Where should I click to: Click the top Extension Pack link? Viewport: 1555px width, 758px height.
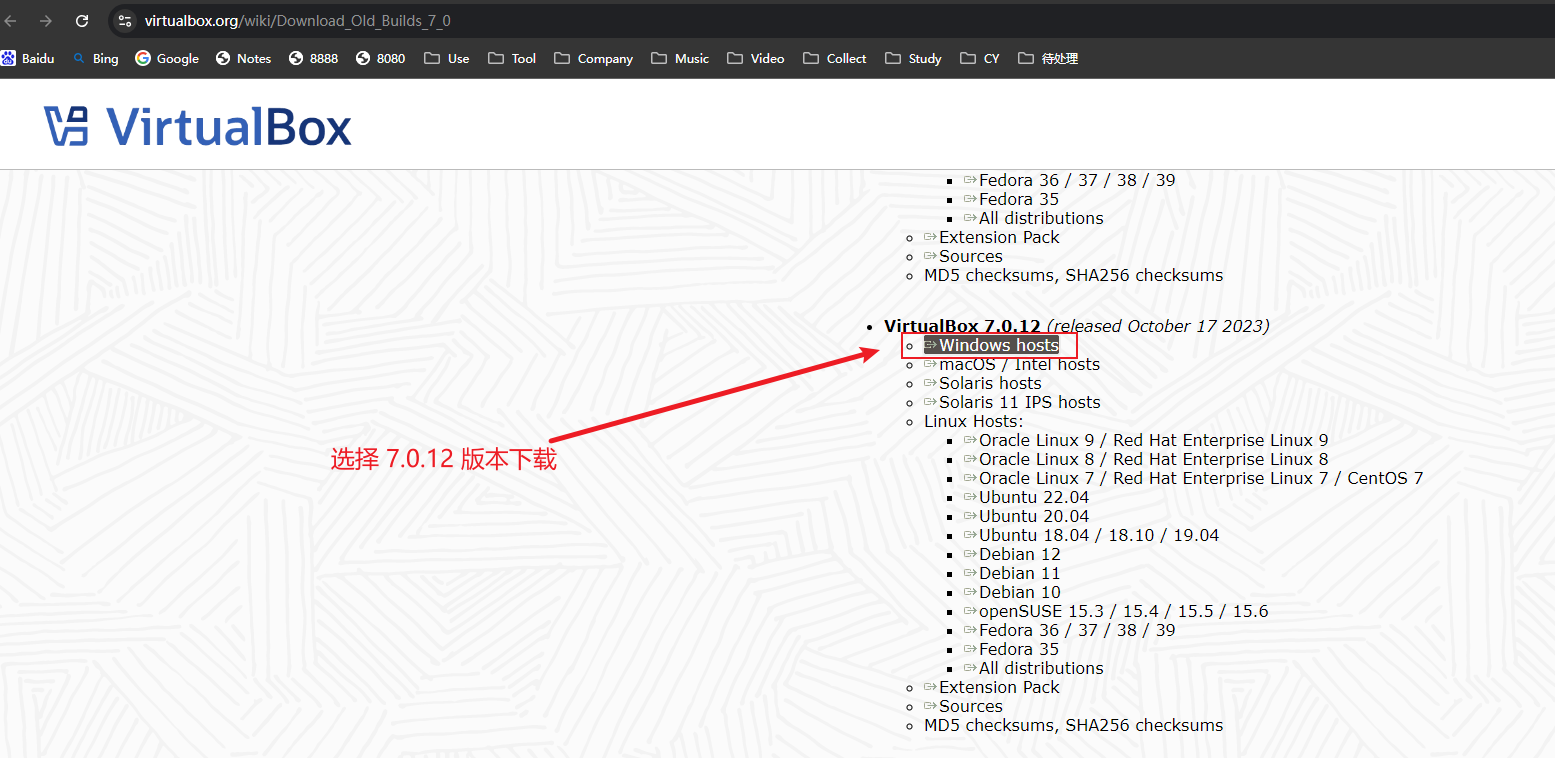pos(992,237)
